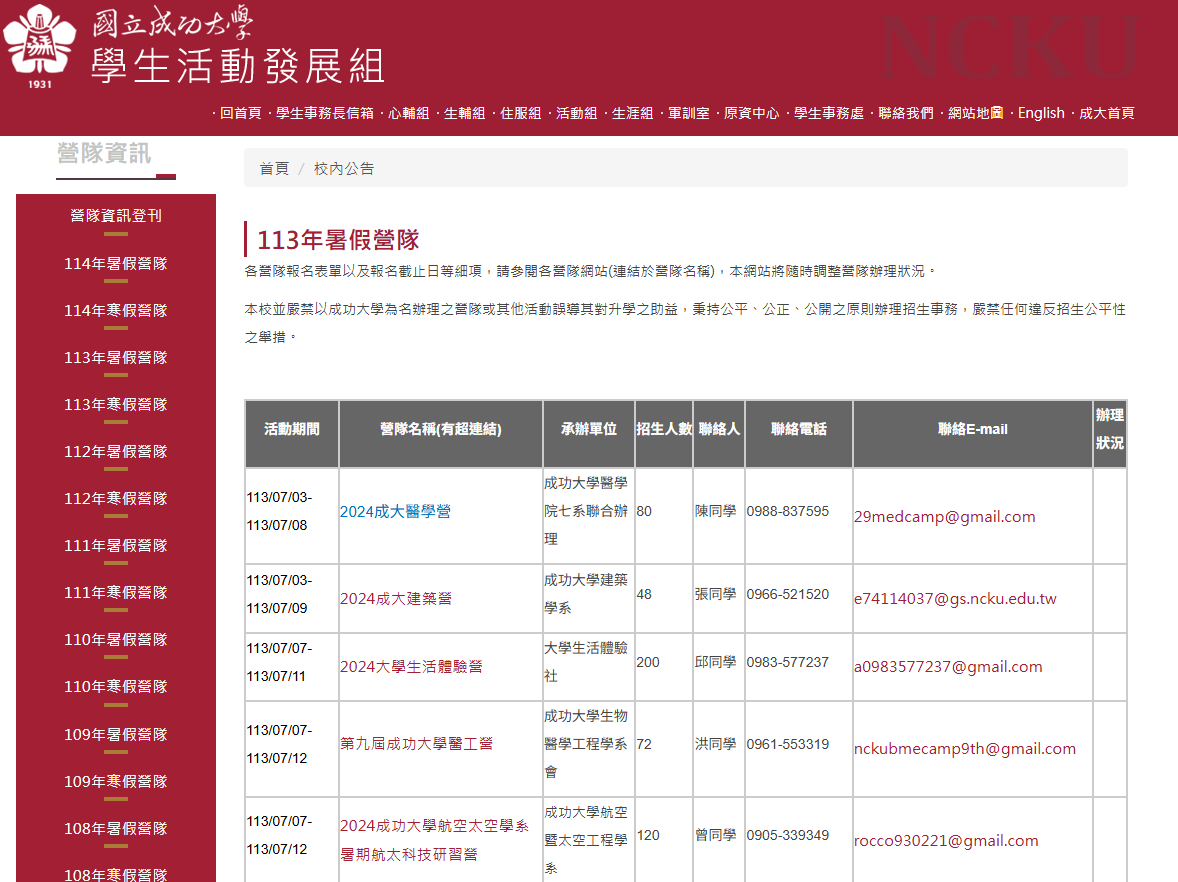Switch language to English
Screen dimensions: 1178x882
coord(1041,113)
